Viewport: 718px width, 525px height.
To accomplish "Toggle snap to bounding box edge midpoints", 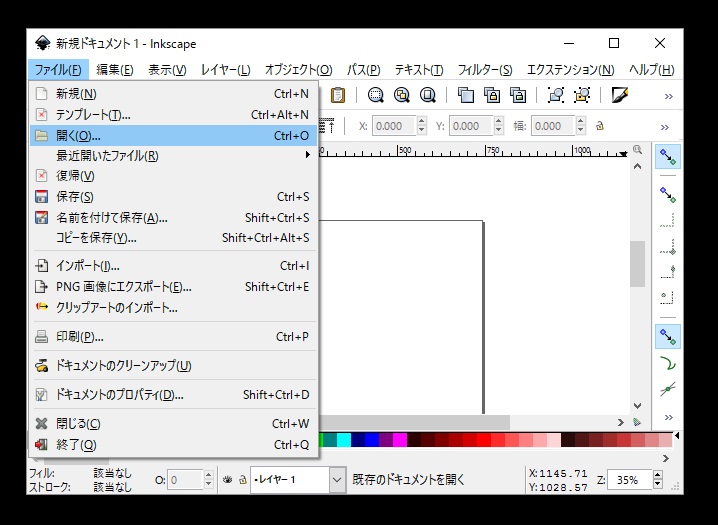I will [668, 271].
